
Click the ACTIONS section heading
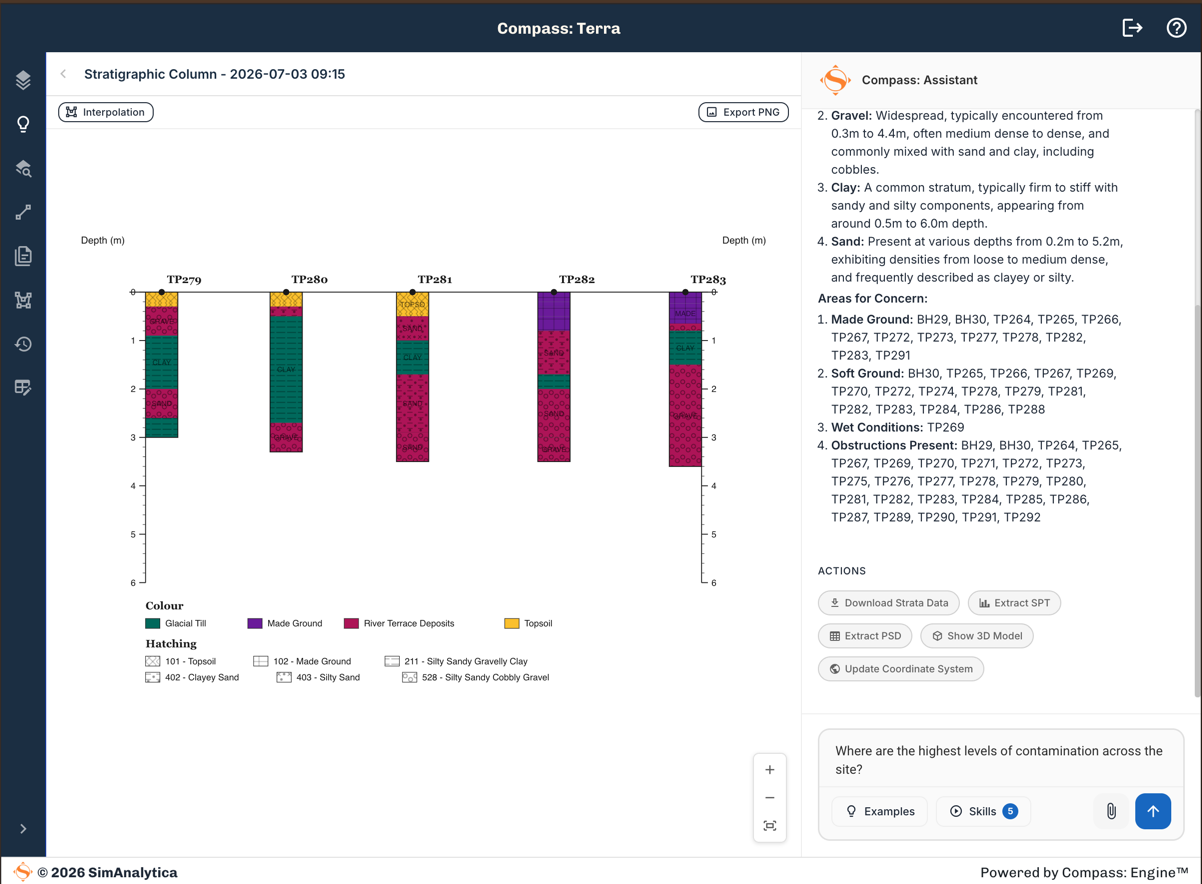pyautogui.click(x=842, y=571)
